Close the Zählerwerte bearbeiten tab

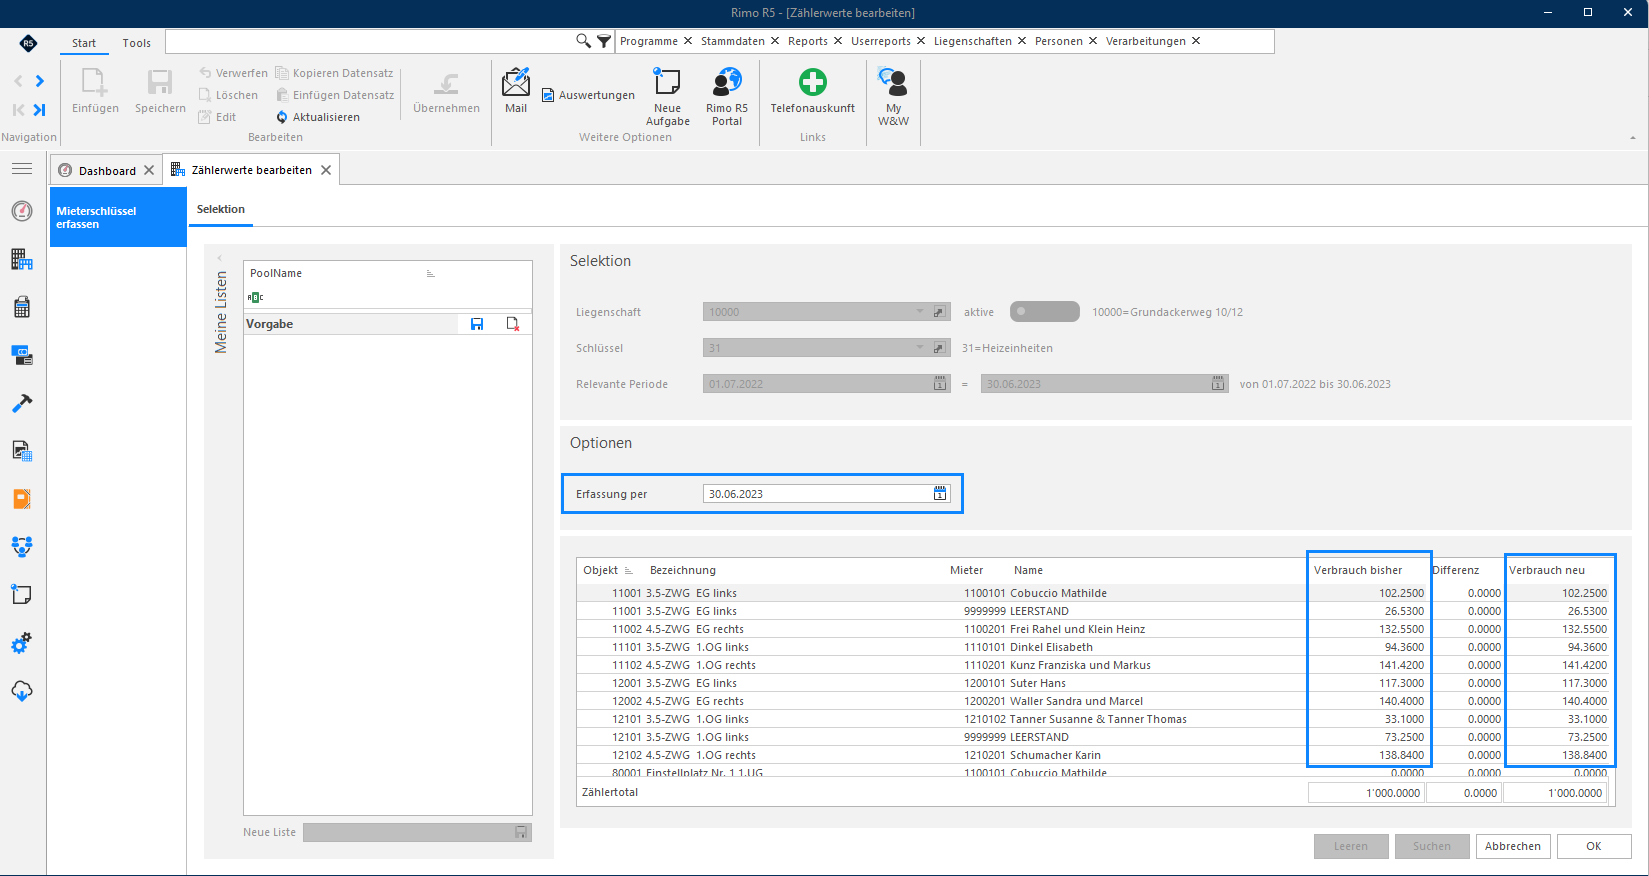coord(326,170)
